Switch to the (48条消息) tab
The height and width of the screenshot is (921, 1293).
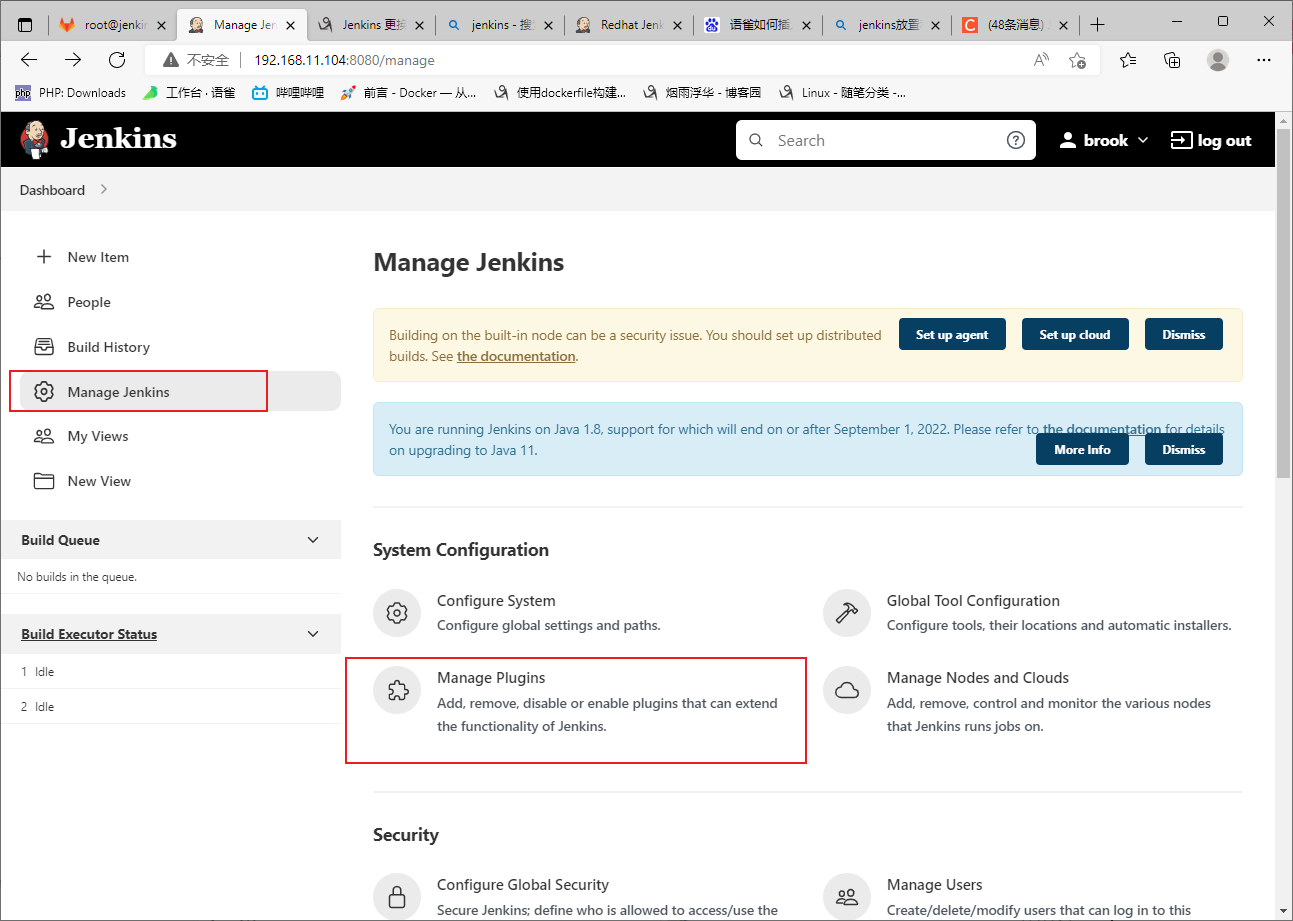[1015, 24]
